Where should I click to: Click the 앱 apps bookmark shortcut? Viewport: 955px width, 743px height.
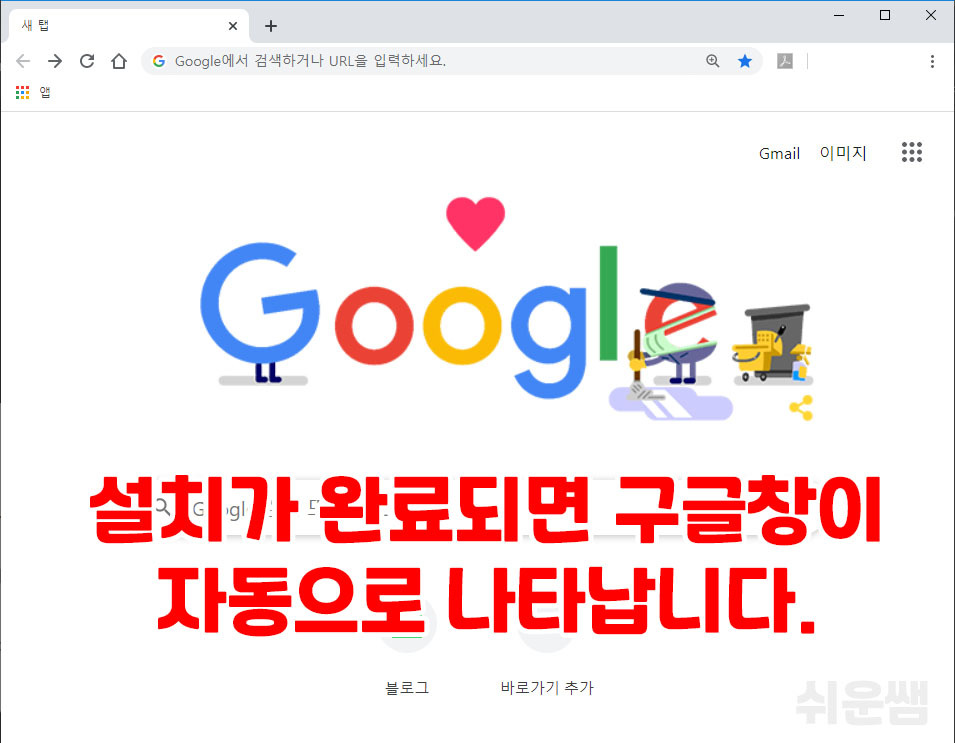pyautogui.click(x=33, y=93)
